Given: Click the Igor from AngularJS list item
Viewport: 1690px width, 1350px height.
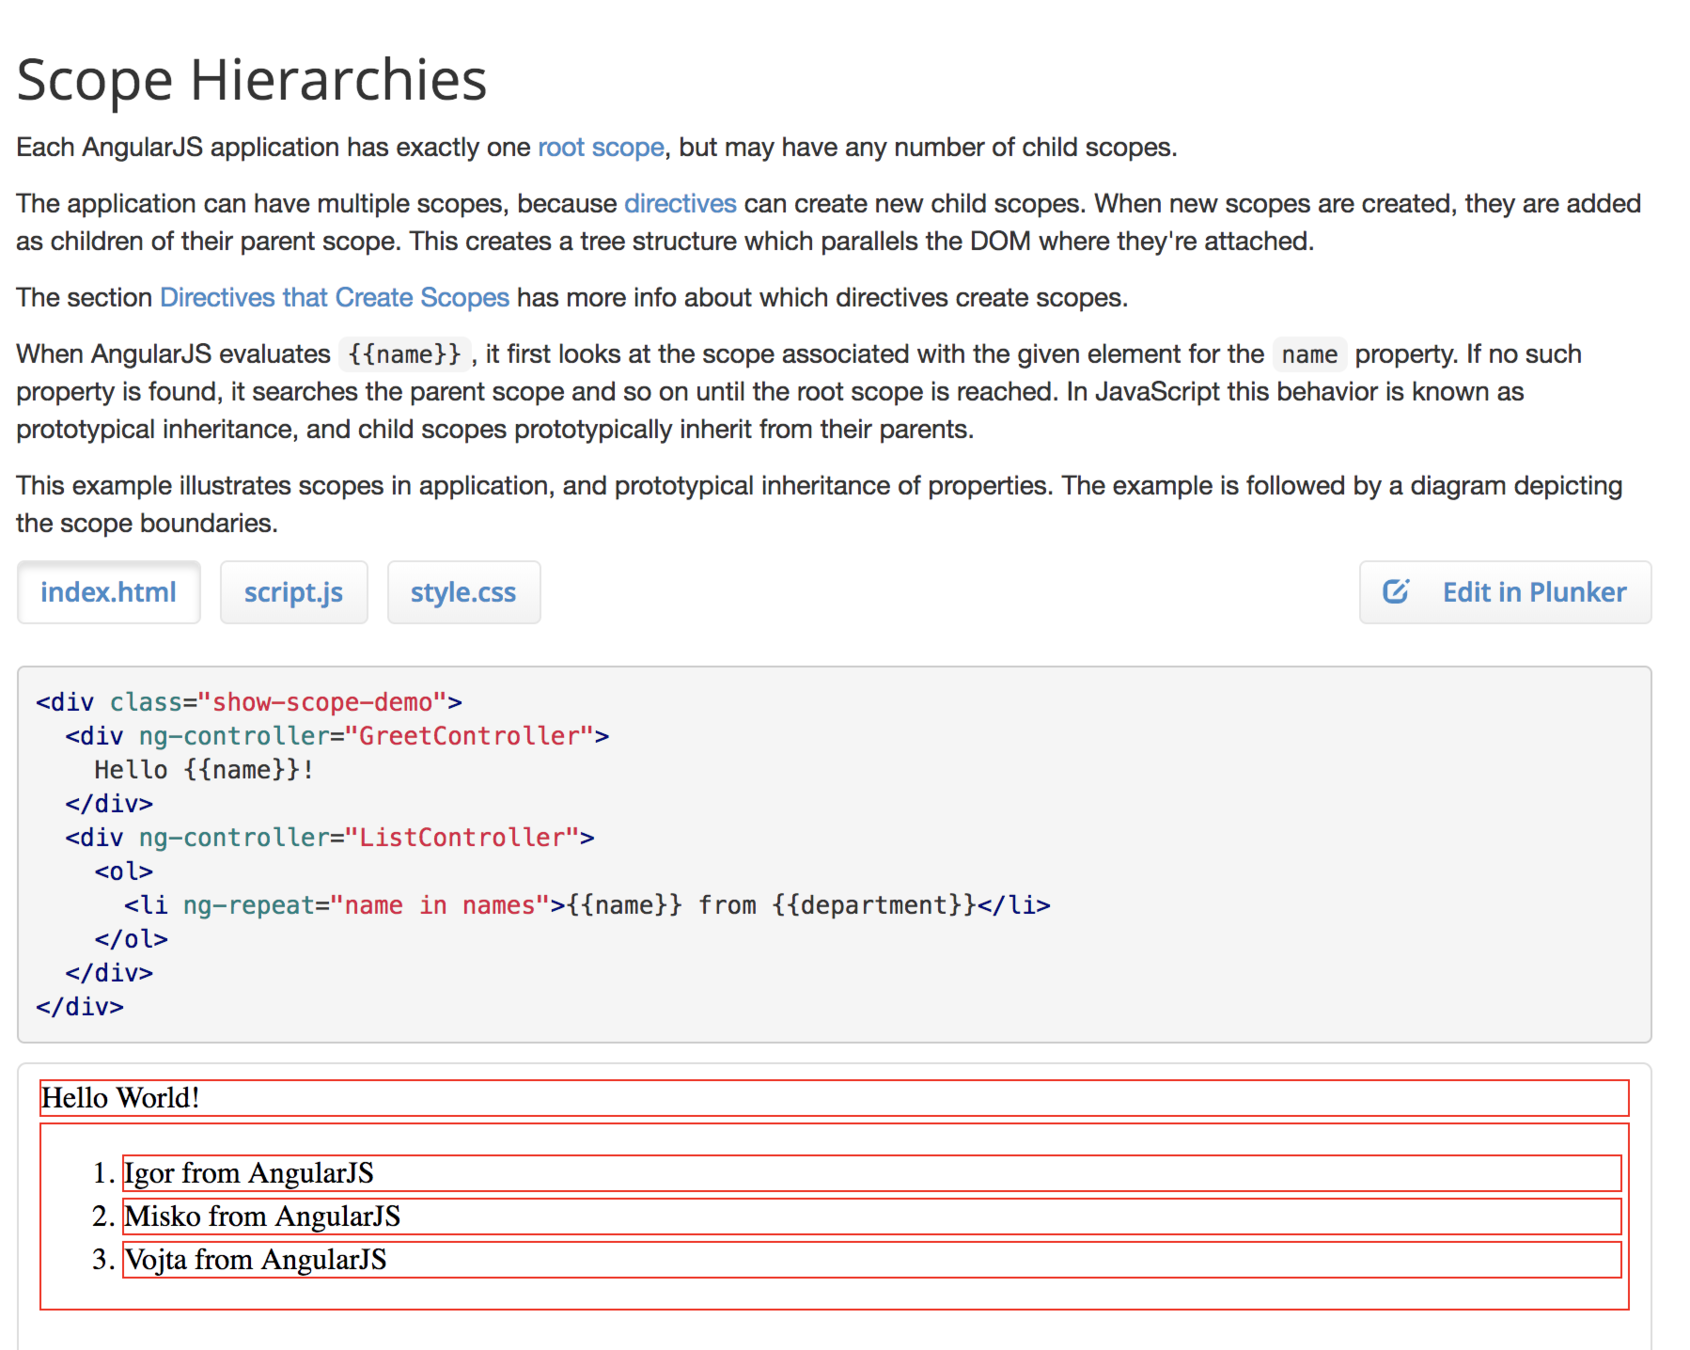Looking at the screenshot, I should tap(872, 1173).
